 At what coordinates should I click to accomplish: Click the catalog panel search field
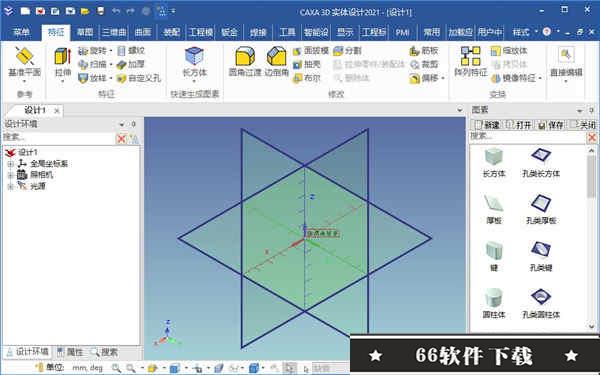click(528, 136)
